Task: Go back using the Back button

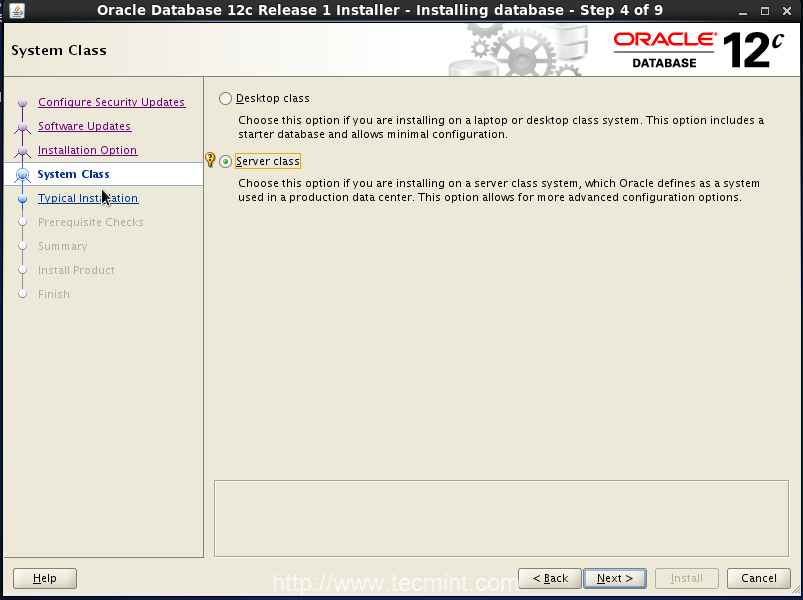Action: click(x=550, y=578)
